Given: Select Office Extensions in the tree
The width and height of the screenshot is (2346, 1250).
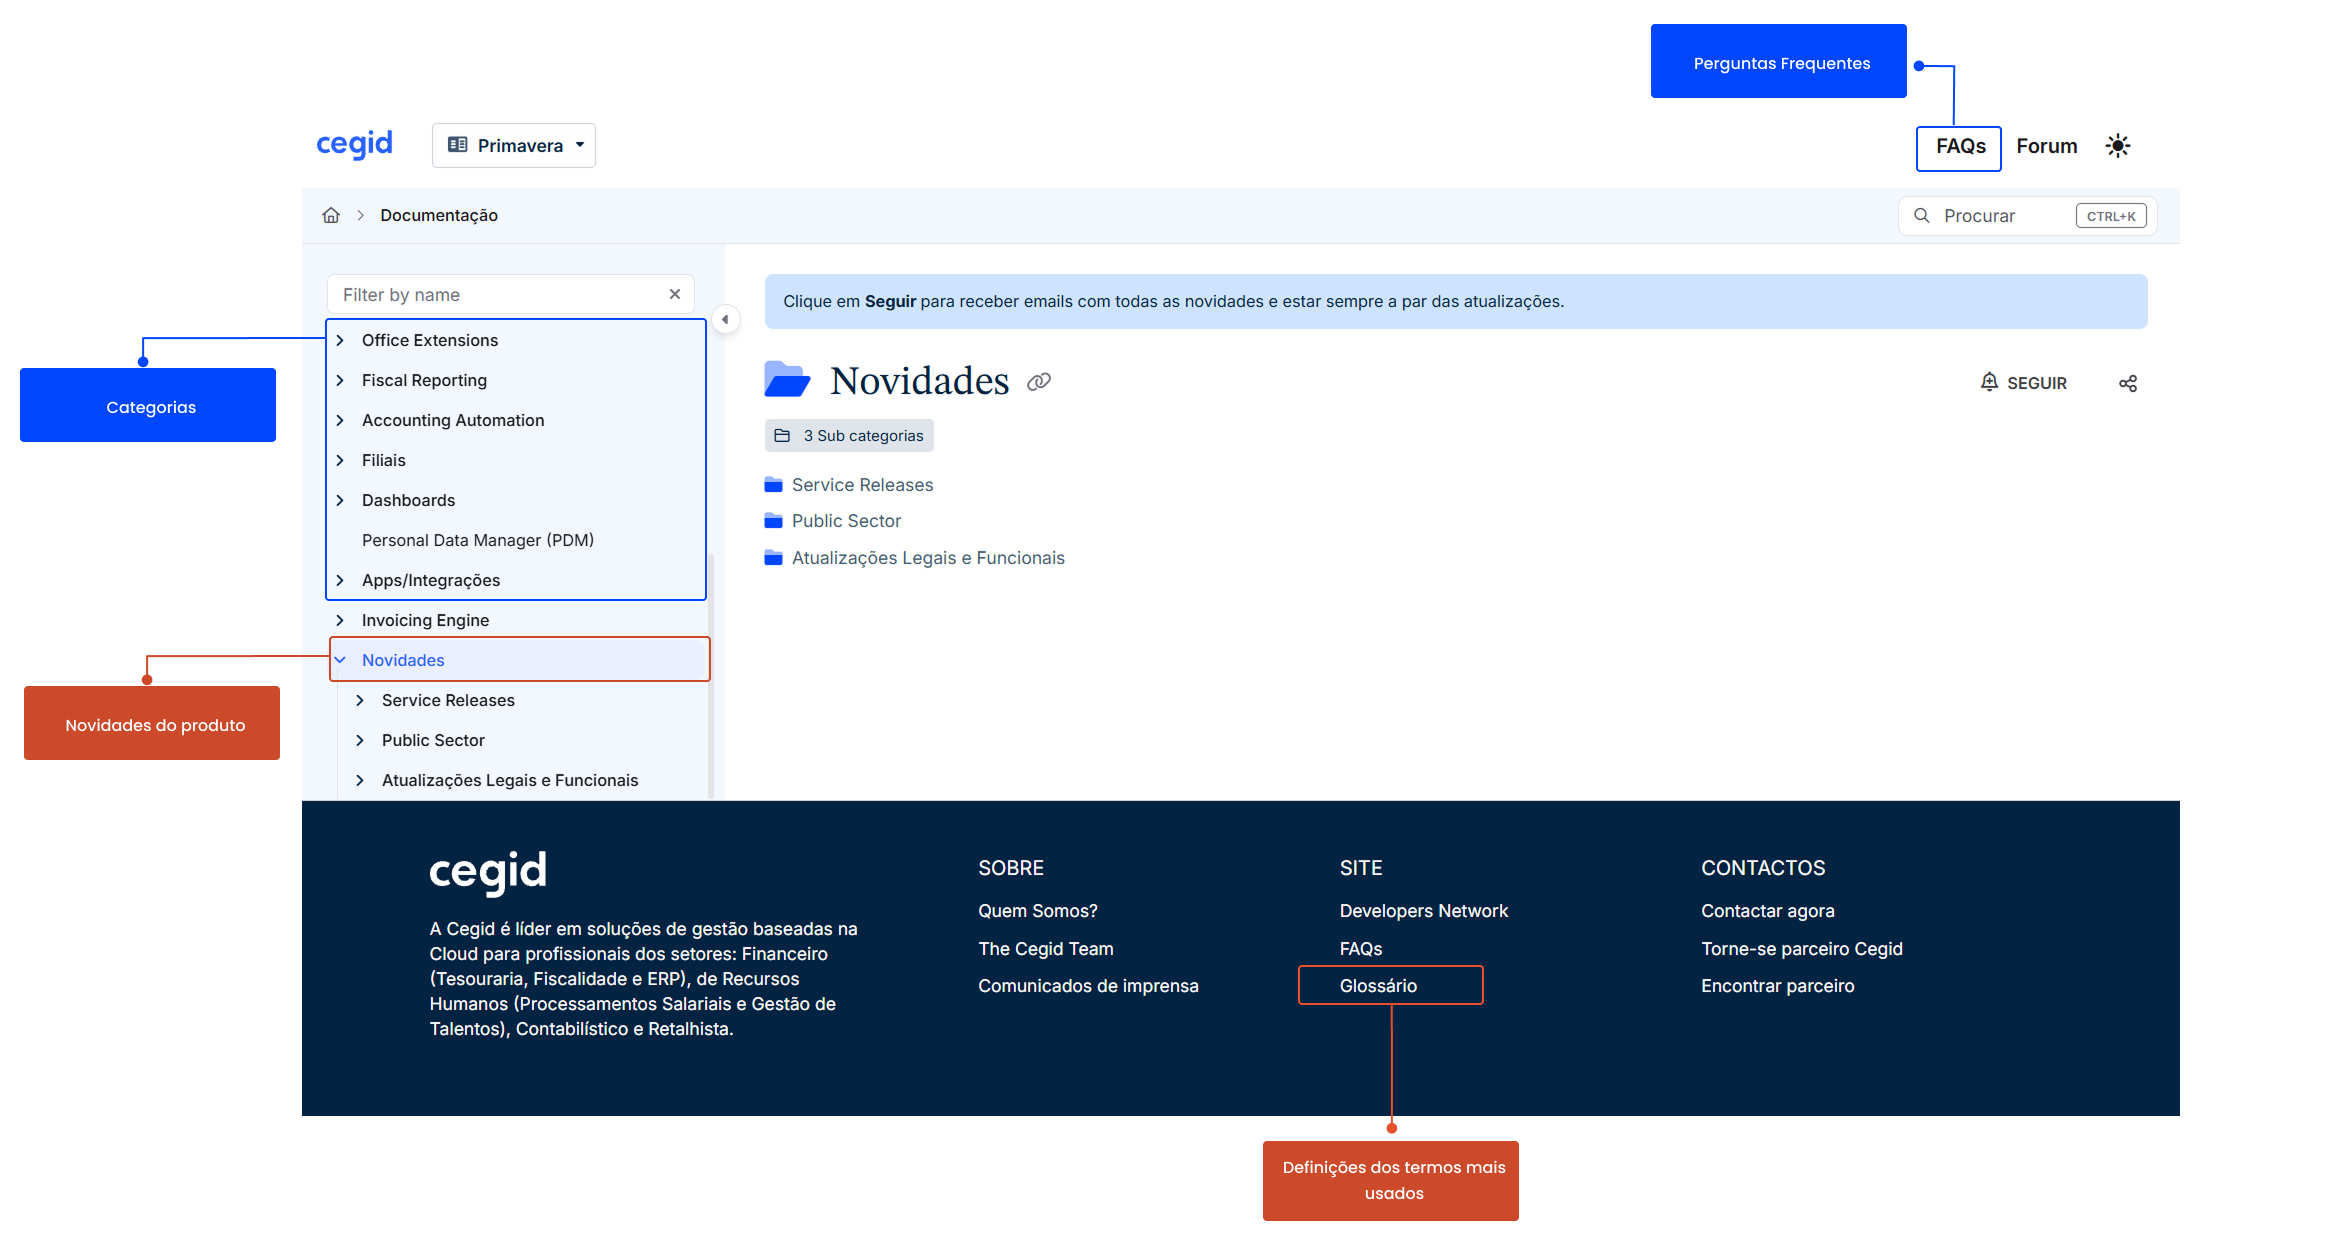Looking at the screenshot, I should point(430,340).
